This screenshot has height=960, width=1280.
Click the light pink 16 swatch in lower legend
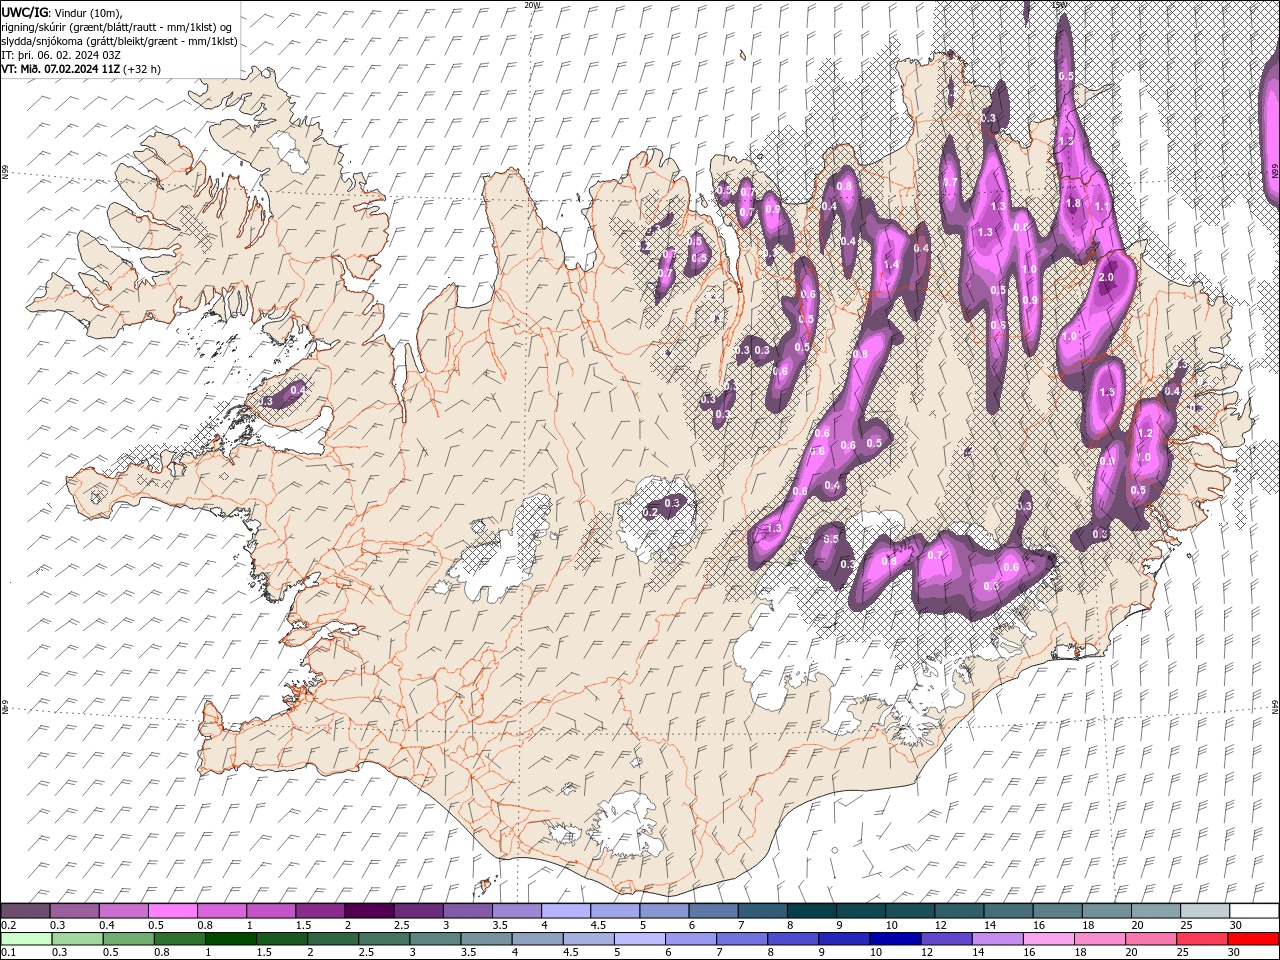[1047, 939]
